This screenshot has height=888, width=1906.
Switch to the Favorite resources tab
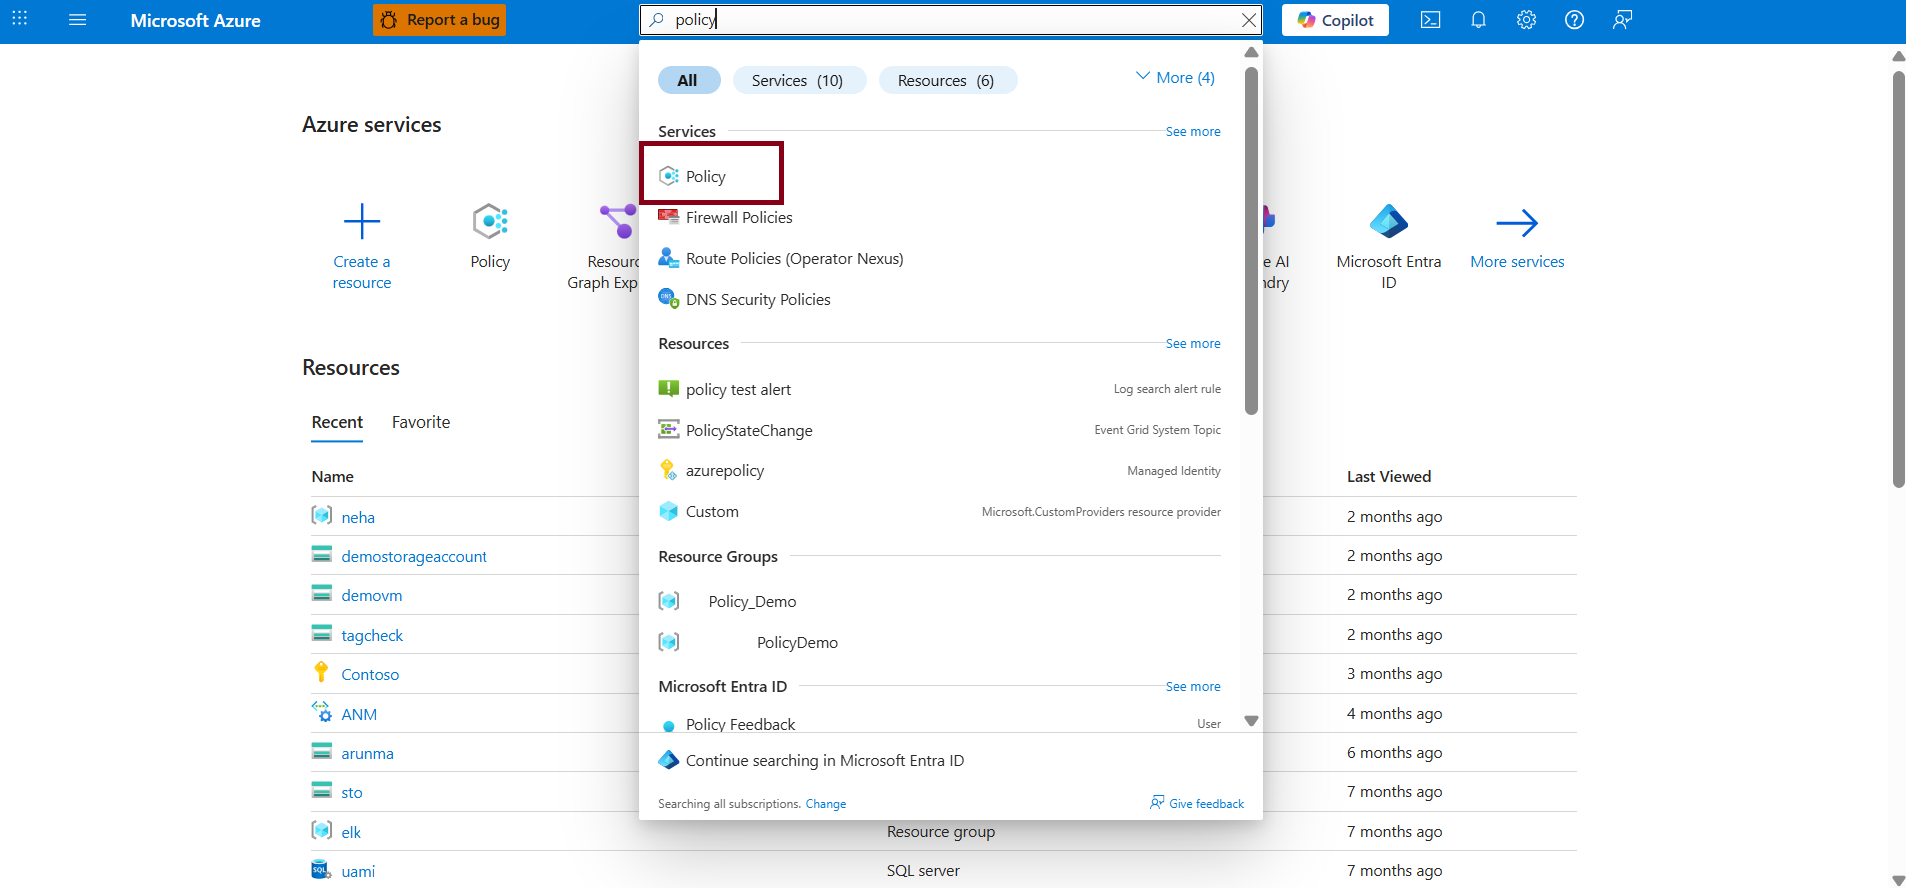(421, 422)
